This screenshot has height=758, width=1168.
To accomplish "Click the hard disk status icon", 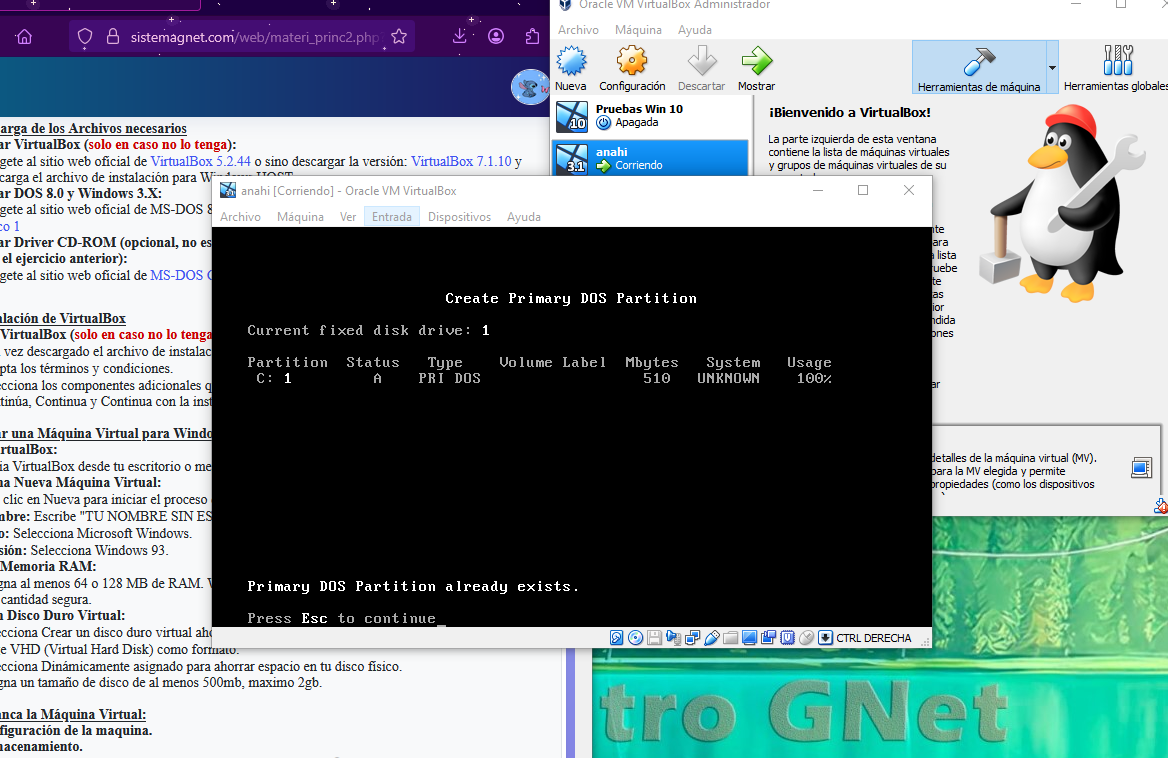I will click(617, 638).
